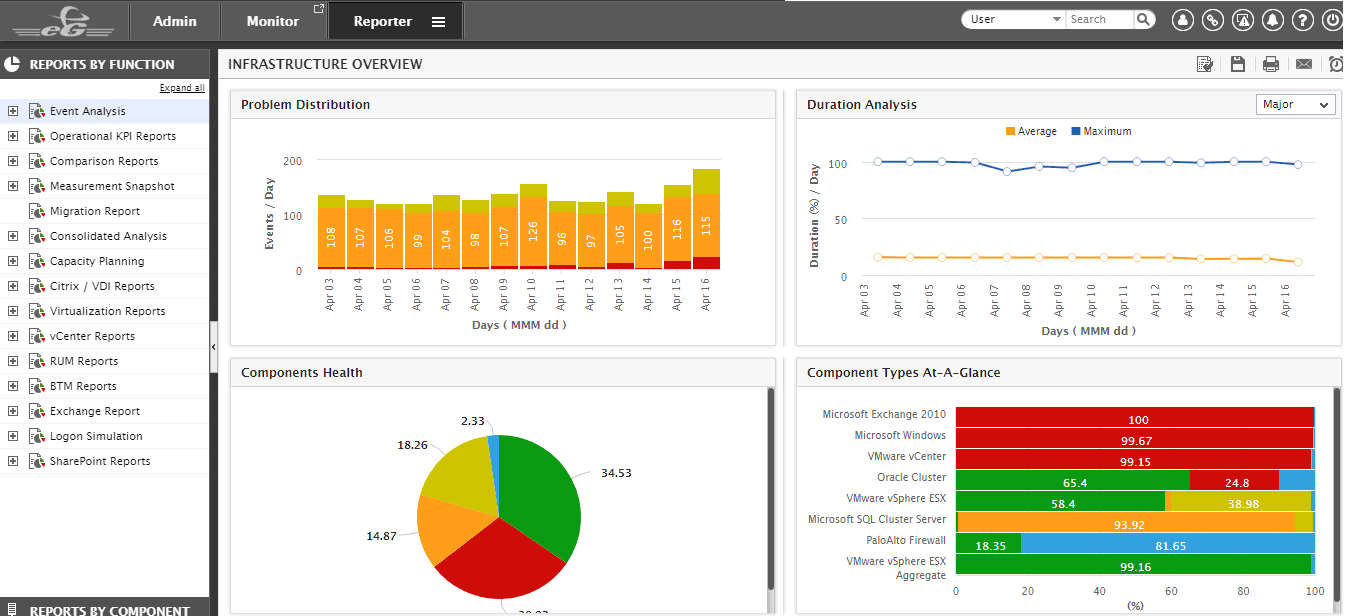Viewport: 1345px width, 616px height.
Task: Click the Migration Report icon
Action: pyautogui.click(x=37, y=211)
